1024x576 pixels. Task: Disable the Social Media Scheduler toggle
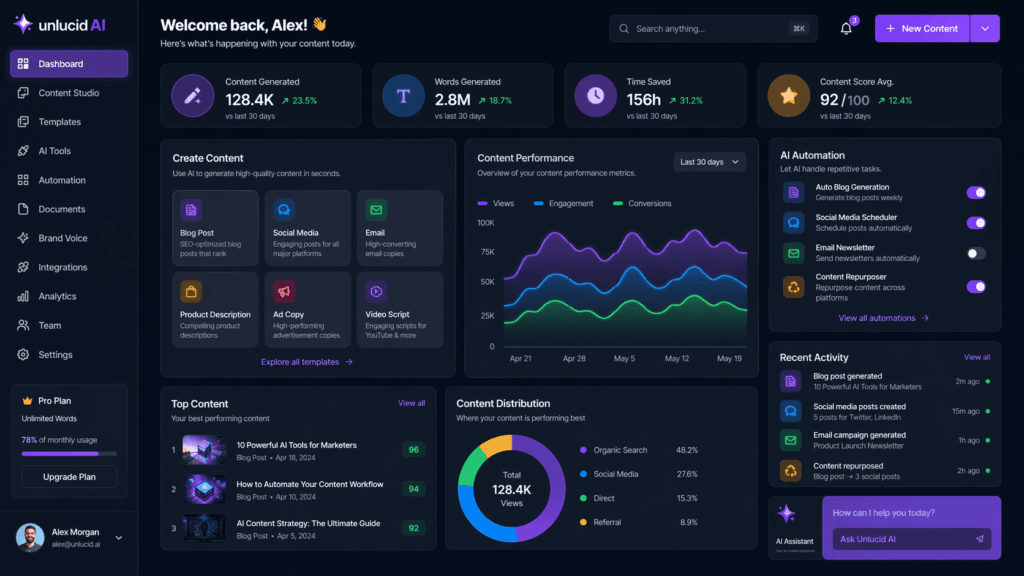pos(976,223)
